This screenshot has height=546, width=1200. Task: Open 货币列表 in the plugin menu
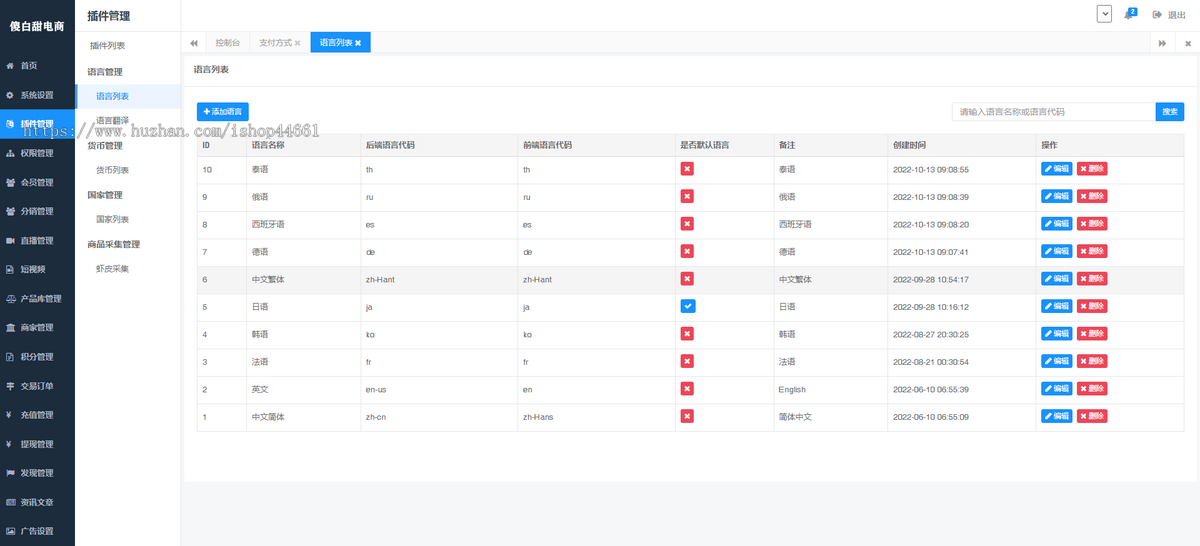pos(112,170)
